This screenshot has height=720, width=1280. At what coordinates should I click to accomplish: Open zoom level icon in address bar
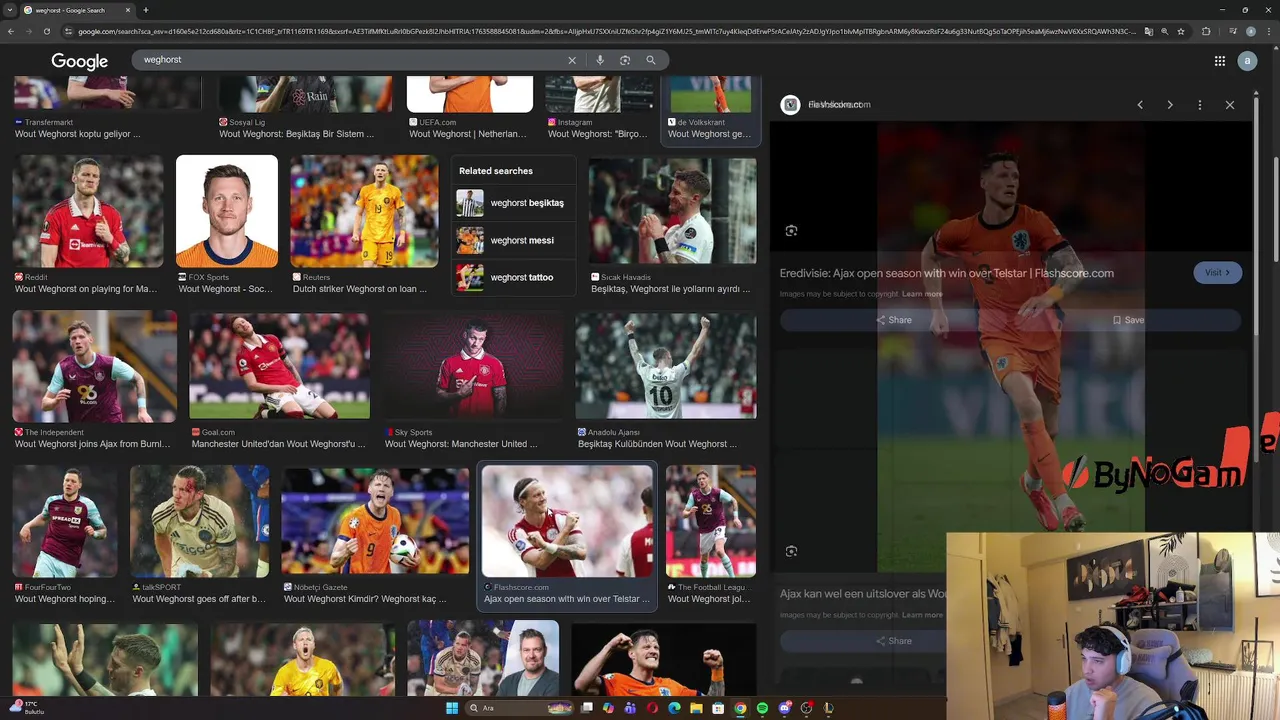click(1165, 31)
